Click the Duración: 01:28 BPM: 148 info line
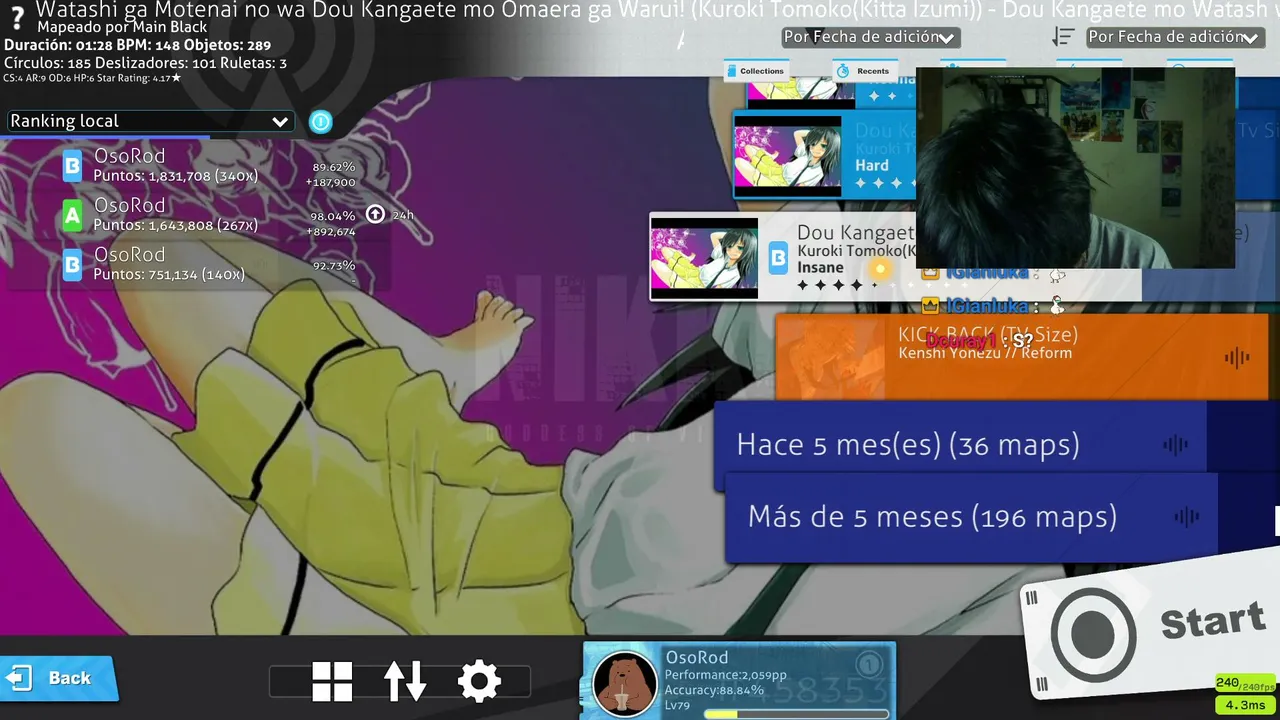The width and height of the screenshot is (1280, 720). click(137, 46)
